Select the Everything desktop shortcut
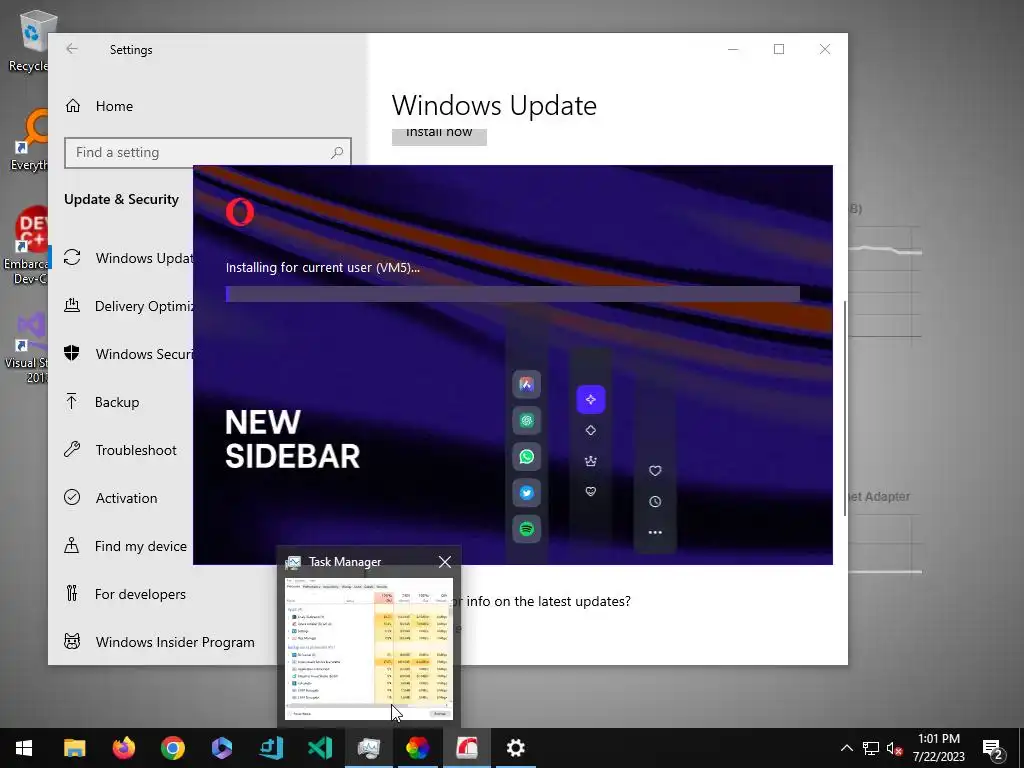 pyautogui.click(x=29, y=140)
